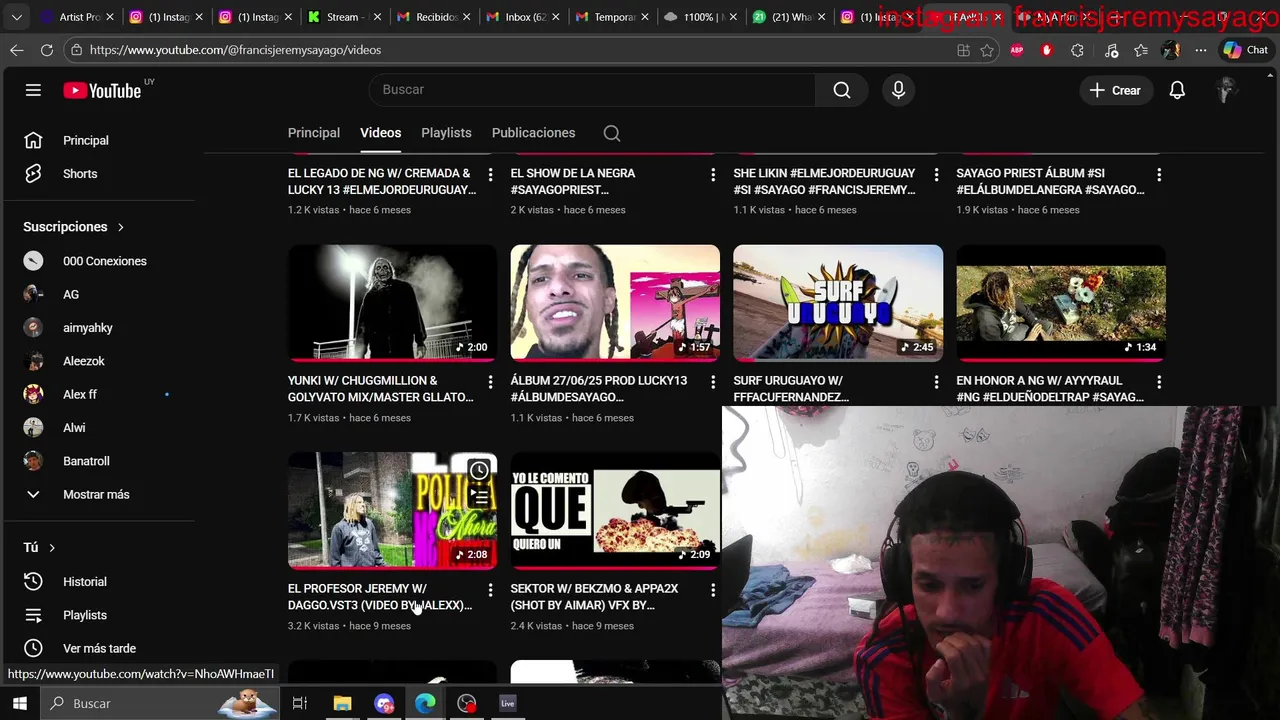
Task: Open the AdBlock Plus extension icon
Action: click(1017, 50)
